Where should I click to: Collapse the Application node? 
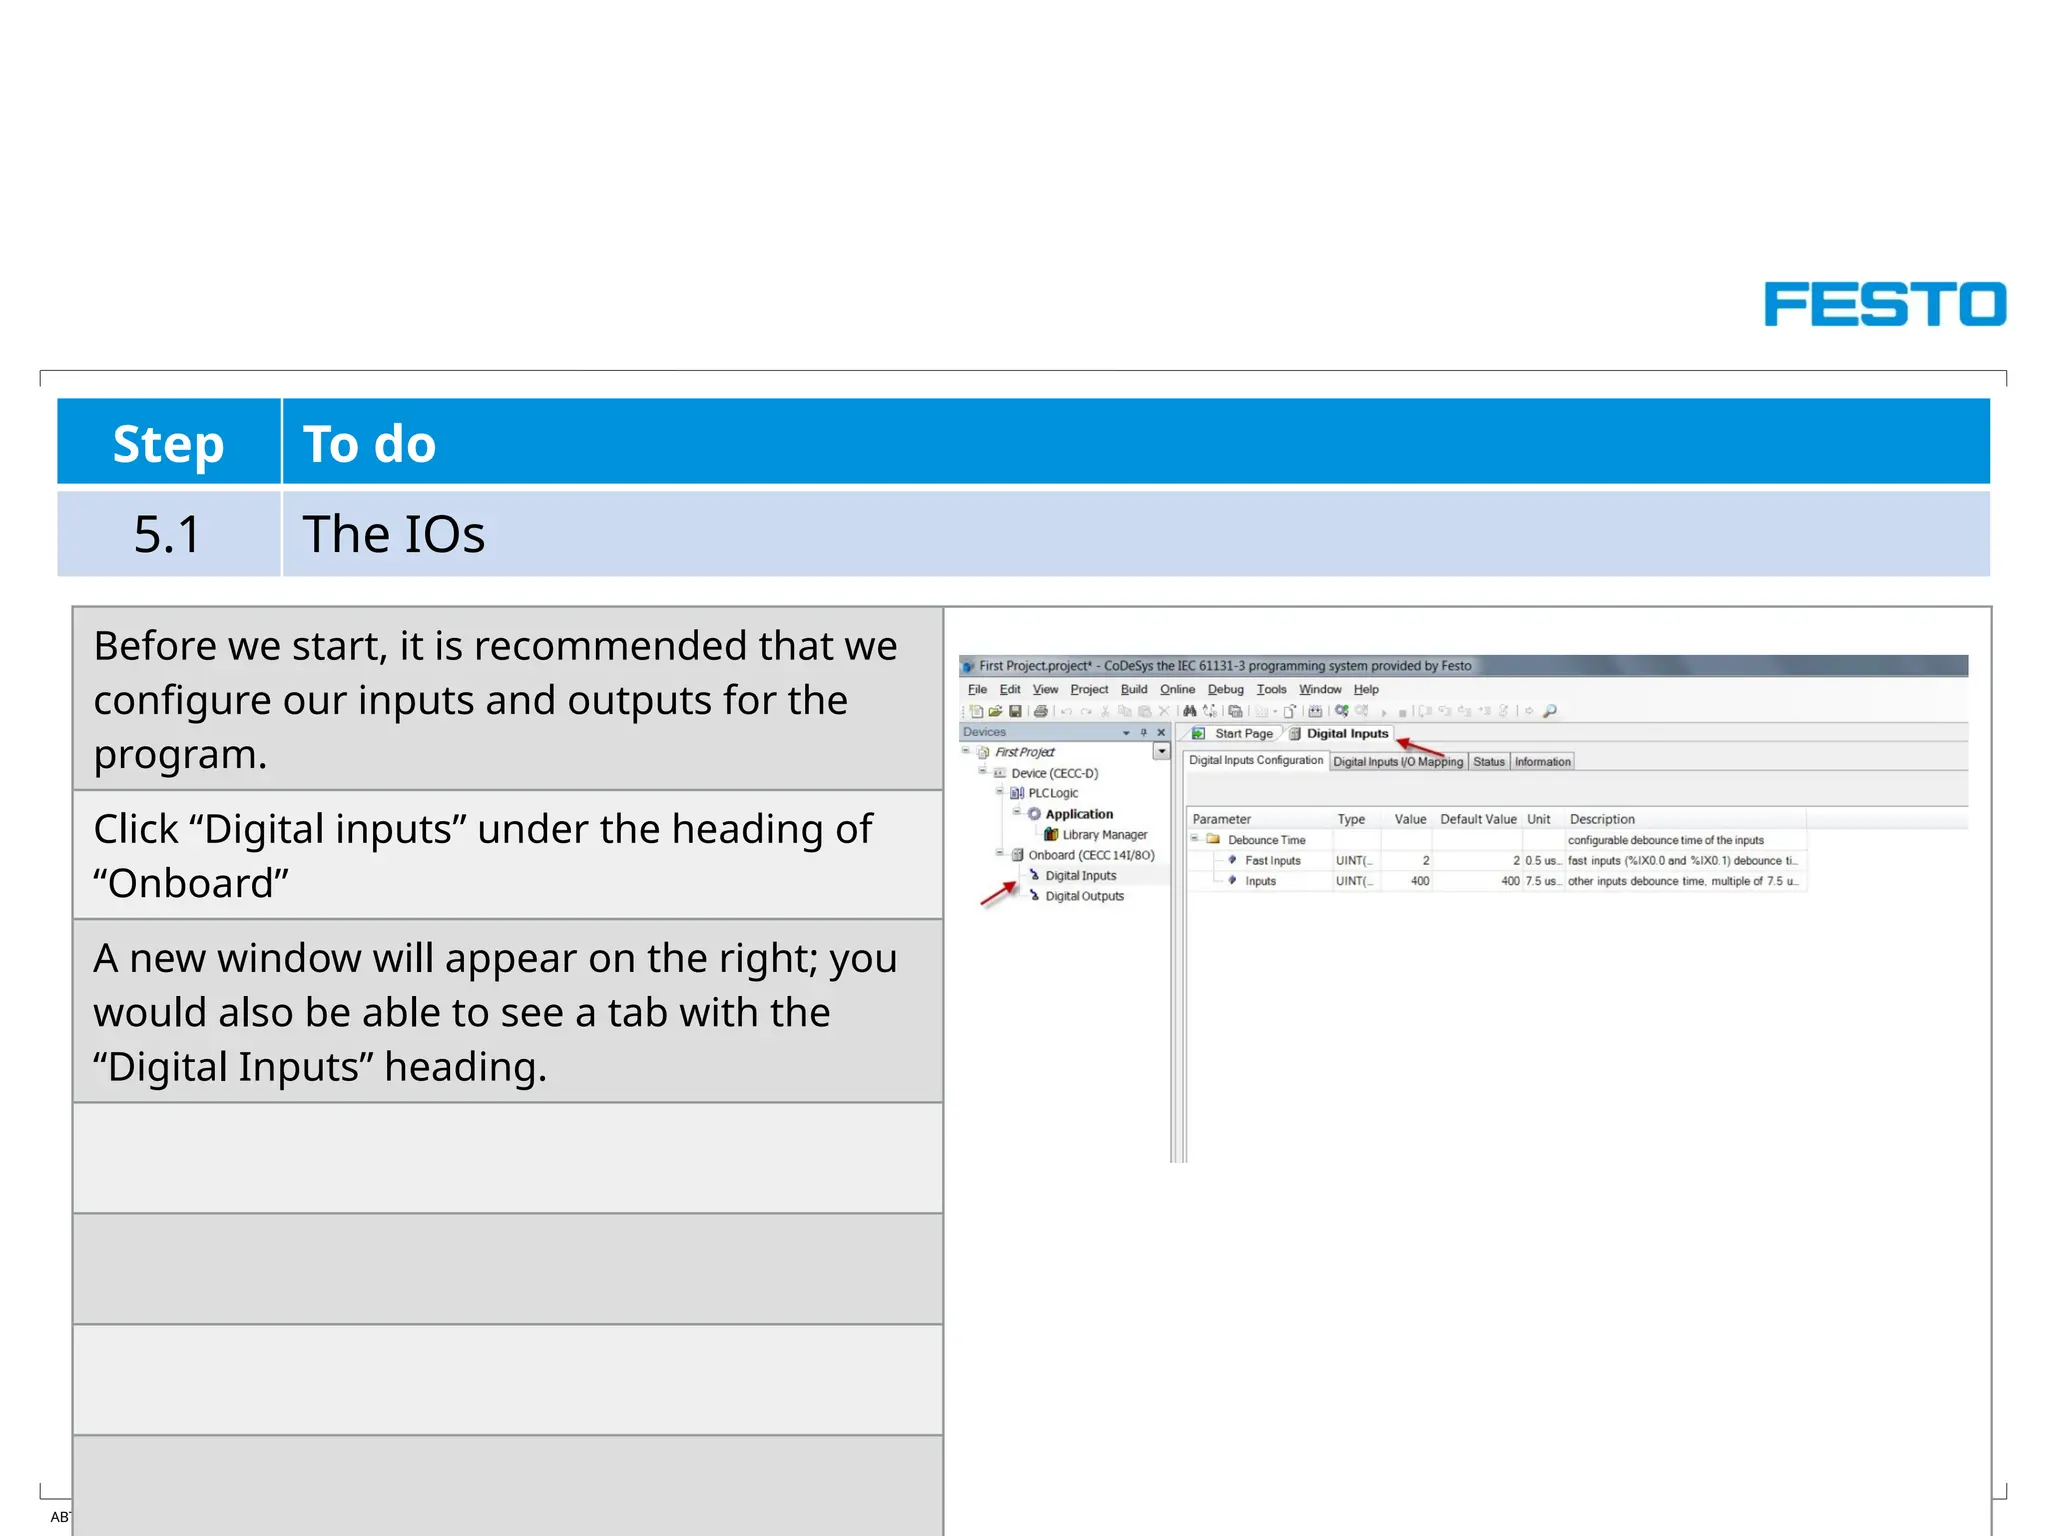click(x=1016, y=811)
